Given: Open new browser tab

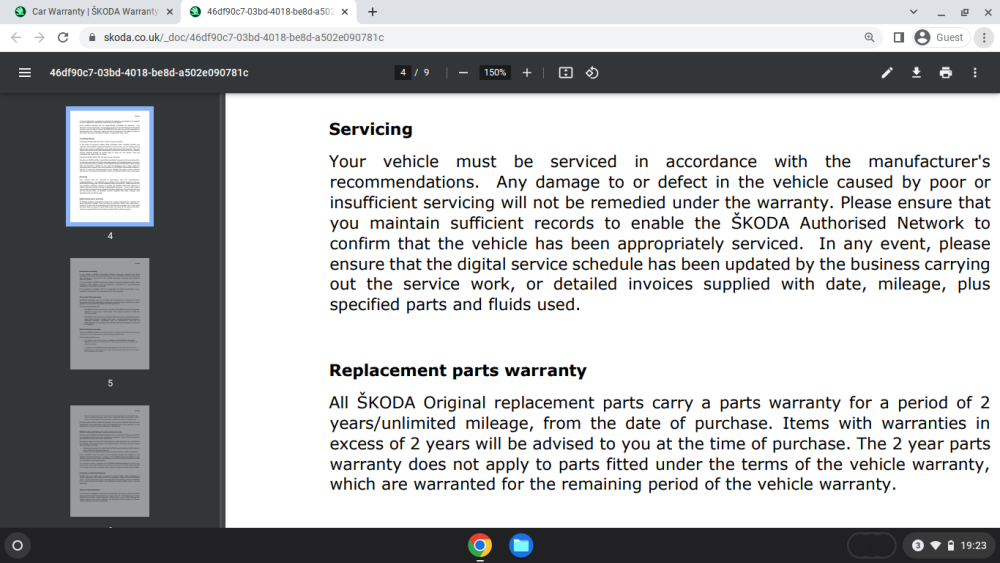Looking at the screenshot, I should click(x=372, y=11).
